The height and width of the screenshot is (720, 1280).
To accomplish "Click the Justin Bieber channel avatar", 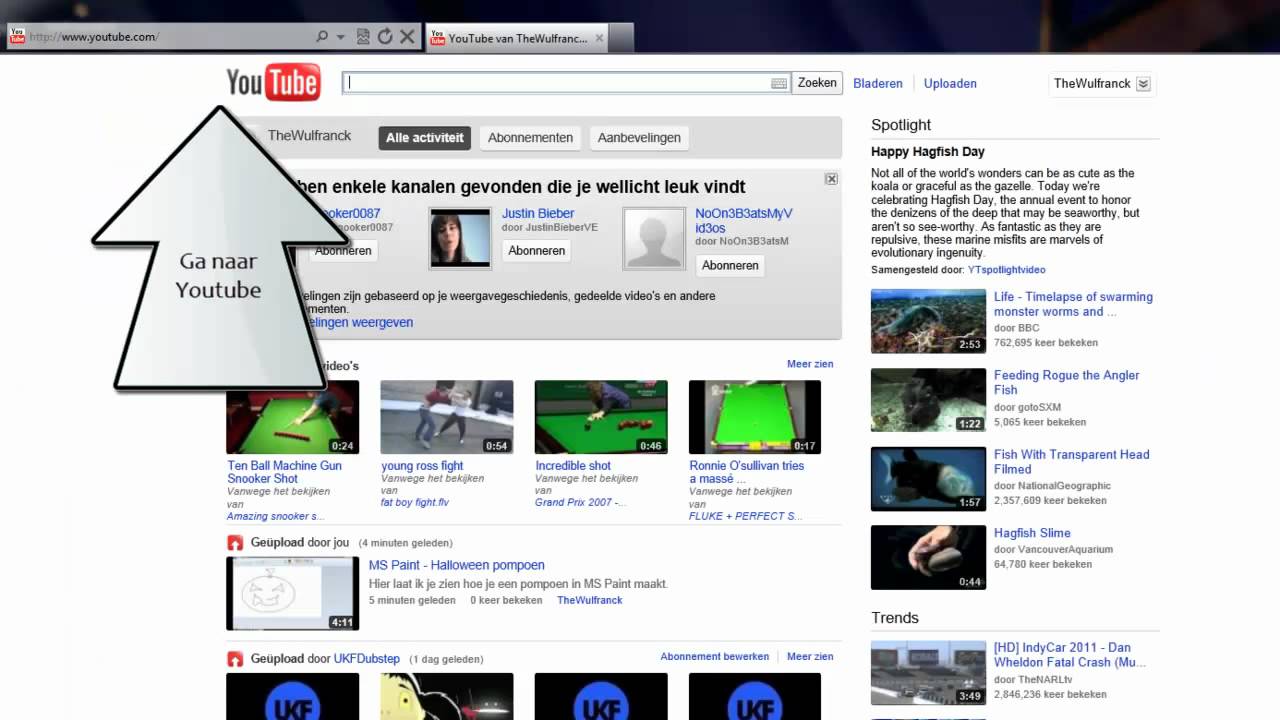I will click(x=461, y=239).
